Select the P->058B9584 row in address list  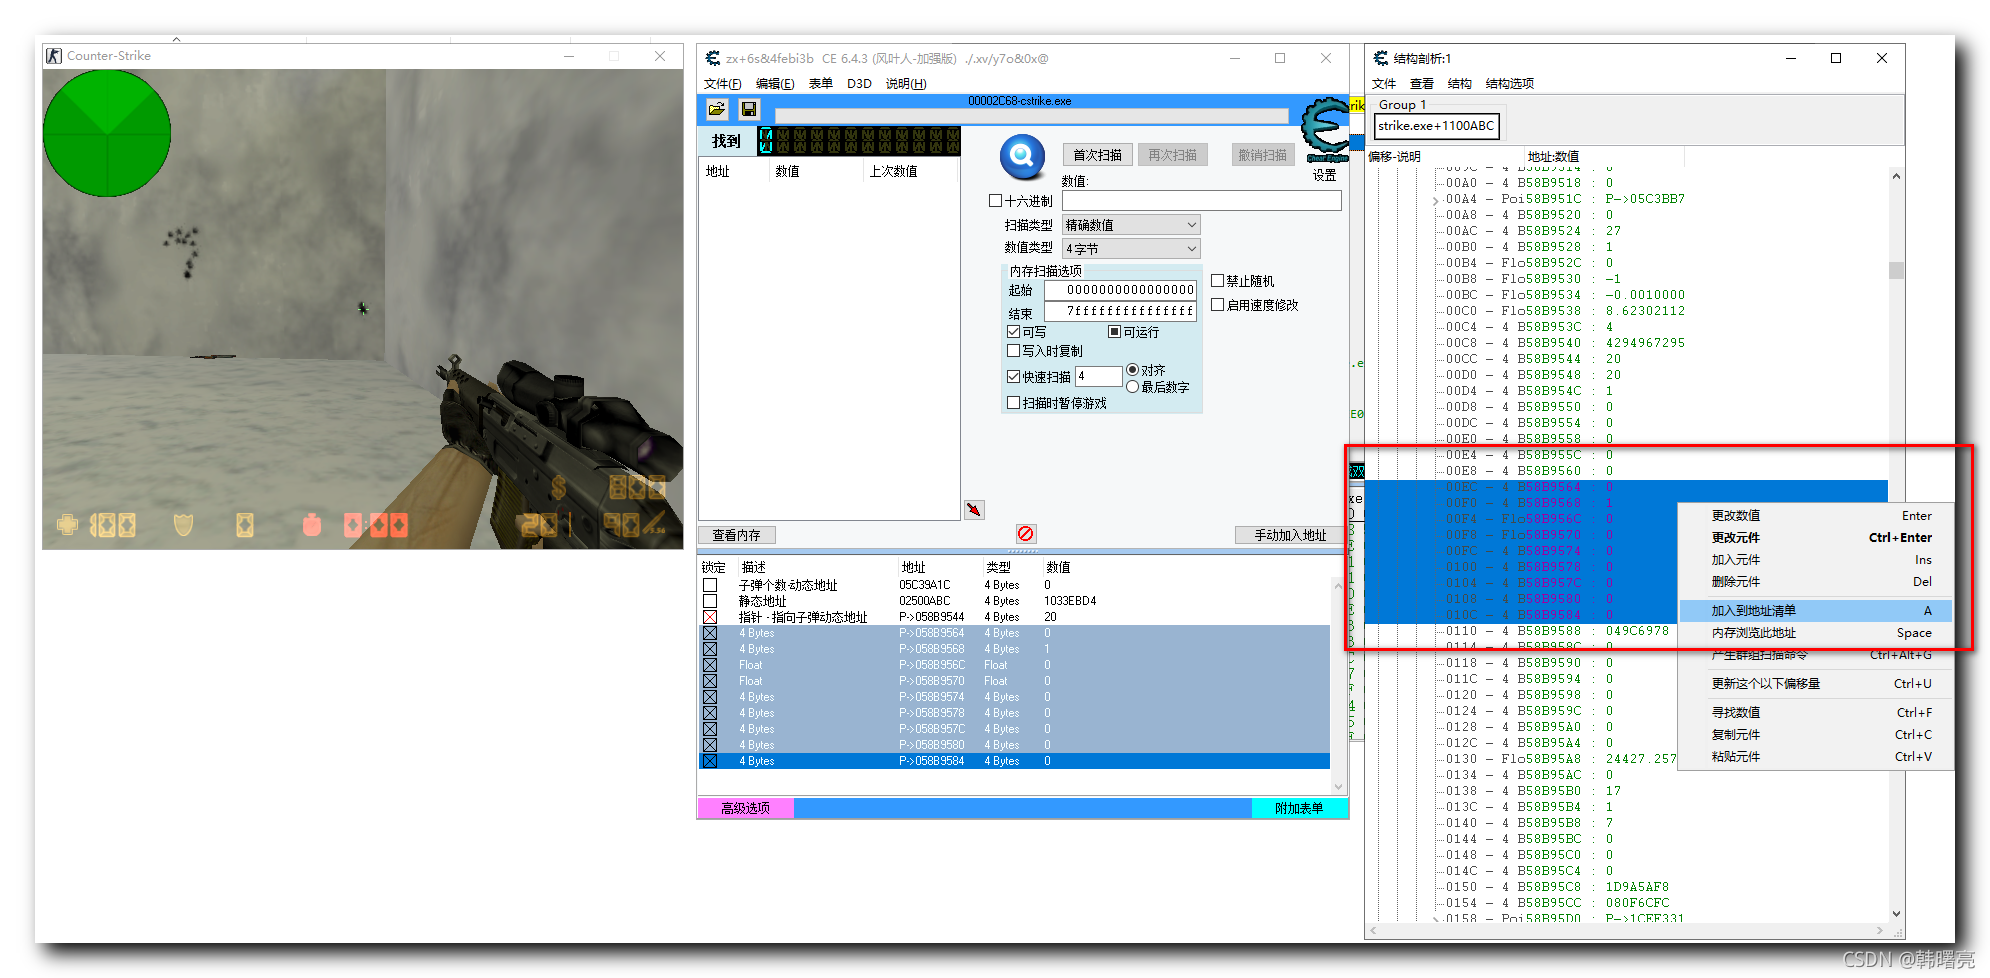tap(1014, 761)
